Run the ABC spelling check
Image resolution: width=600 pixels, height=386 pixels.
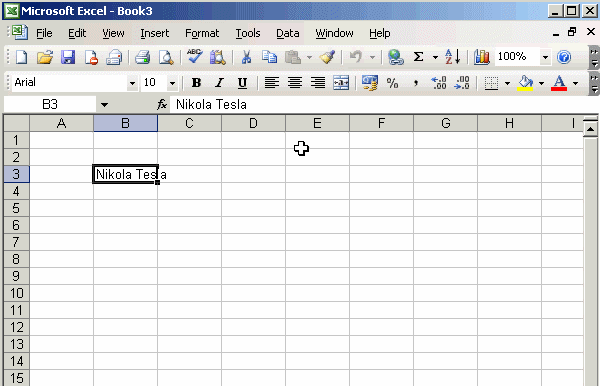194,57
